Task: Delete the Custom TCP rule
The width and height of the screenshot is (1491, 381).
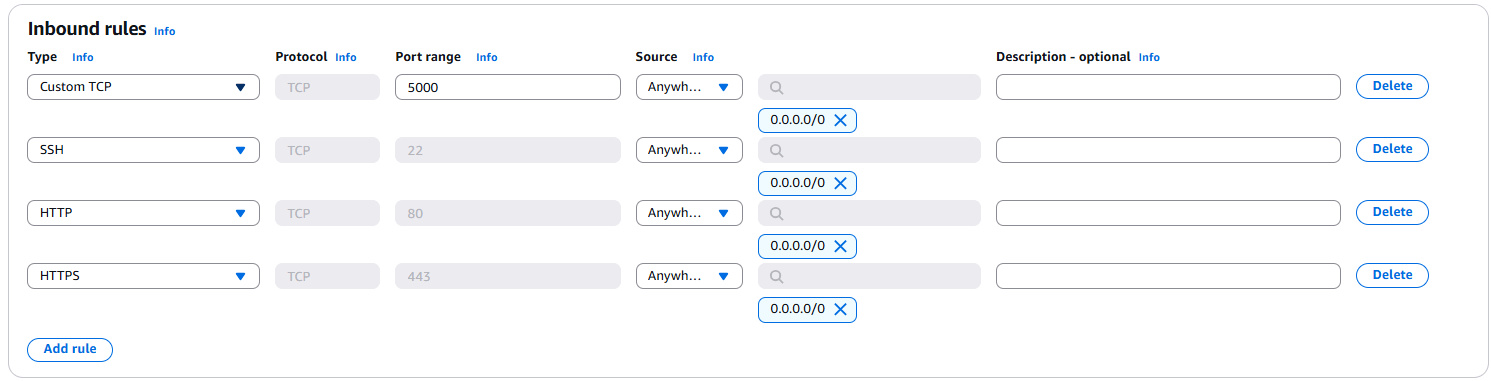Action: pyautogui.click(x=1392, y=86)
